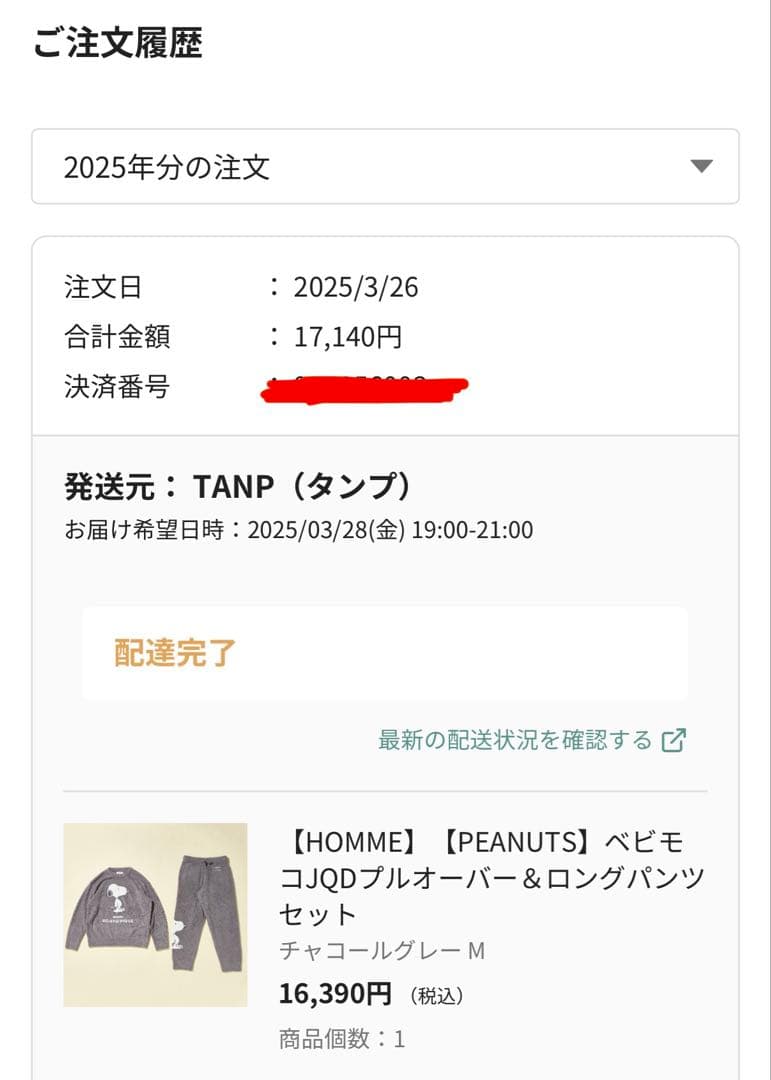Click the チャコールグレー M variant text
Viewport: 771px width, 1080px height.
tap(381, 950)
